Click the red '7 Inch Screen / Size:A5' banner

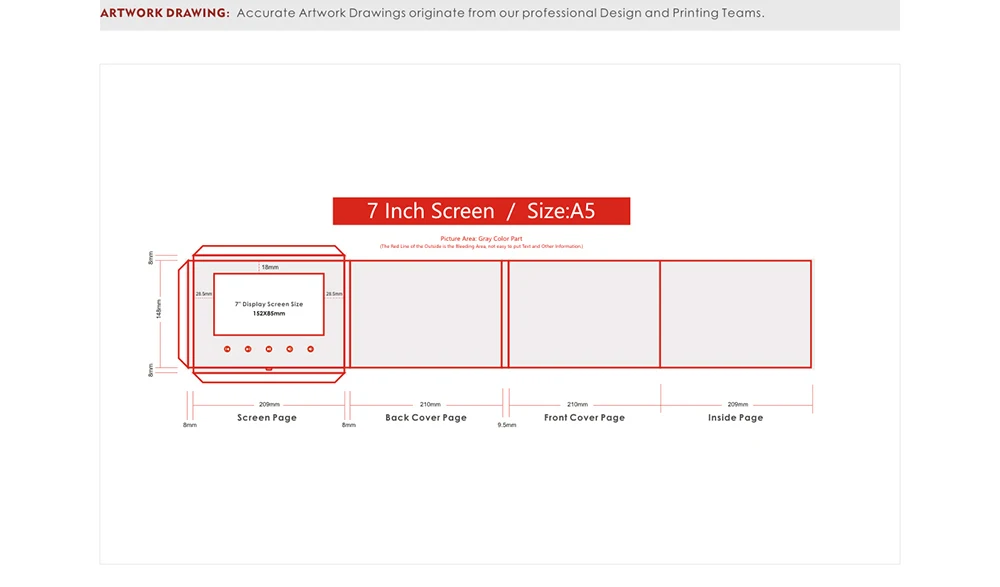click(482, 211)
